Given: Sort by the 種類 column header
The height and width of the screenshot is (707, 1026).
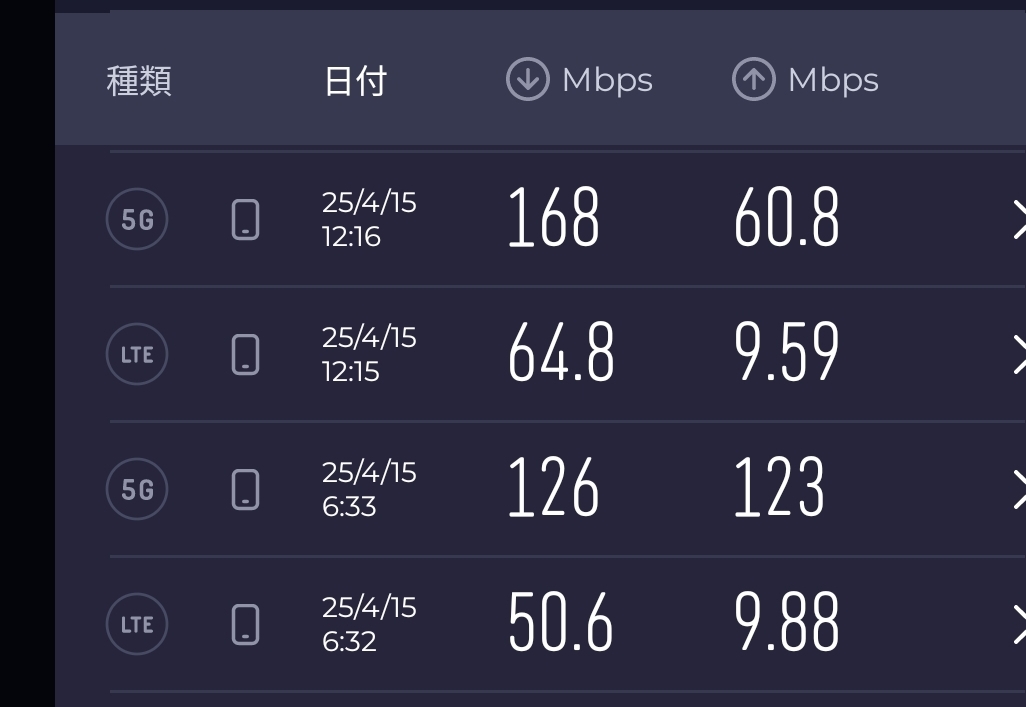Looking at the screenshot, I should tap(139, 81).
